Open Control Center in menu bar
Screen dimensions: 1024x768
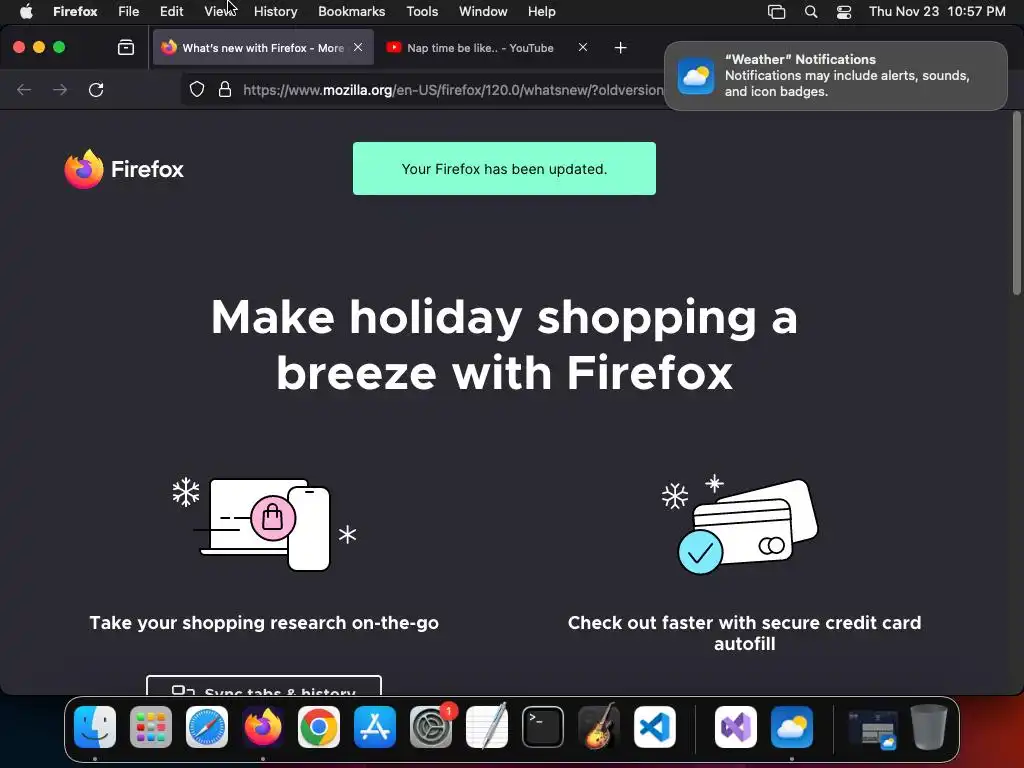pos(844,11)
